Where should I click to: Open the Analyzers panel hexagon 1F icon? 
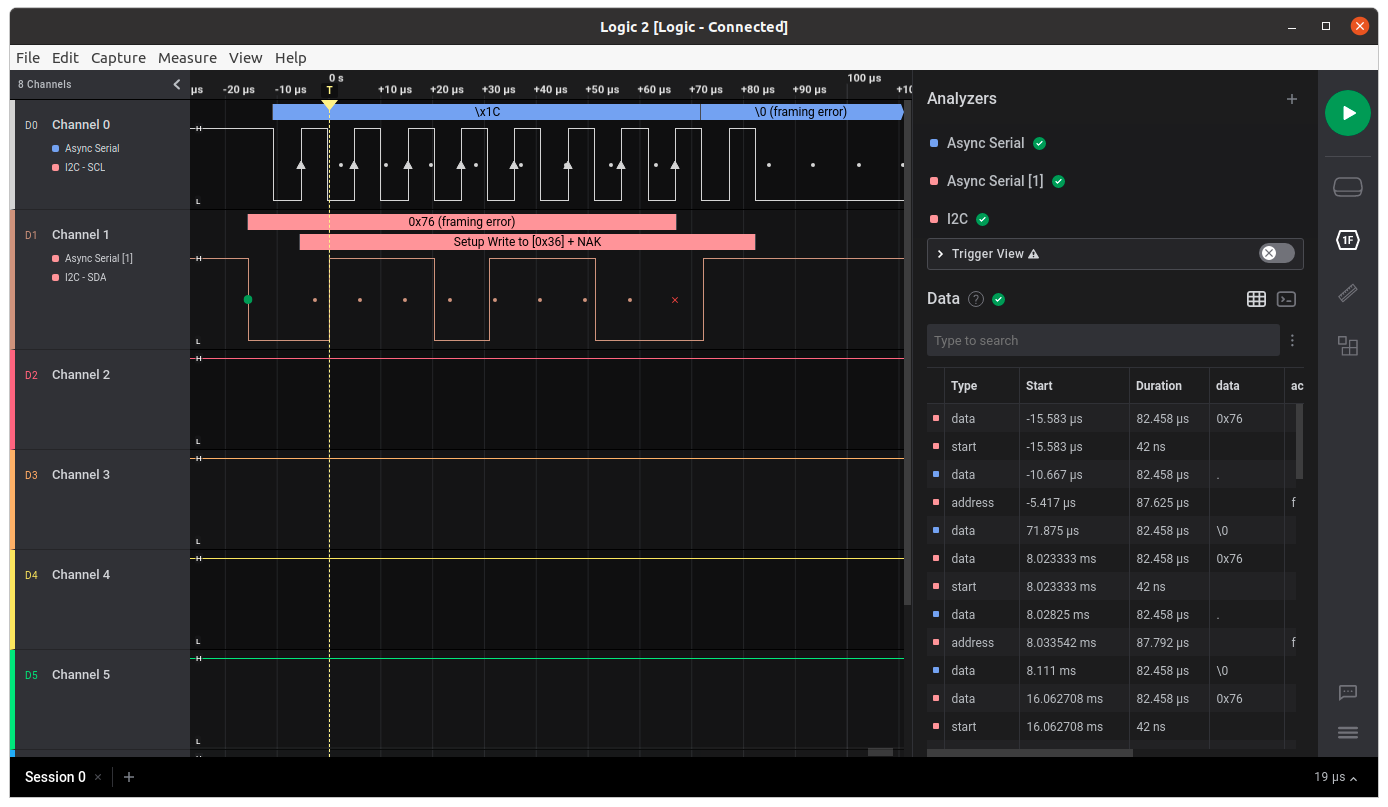click(x=1348, y=240)
